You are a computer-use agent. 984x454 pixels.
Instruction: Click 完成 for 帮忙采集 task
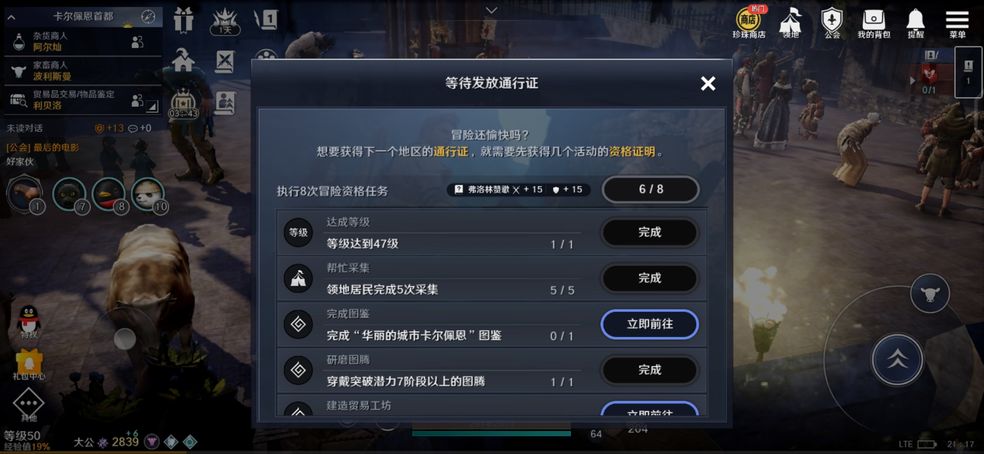(650, 278)
